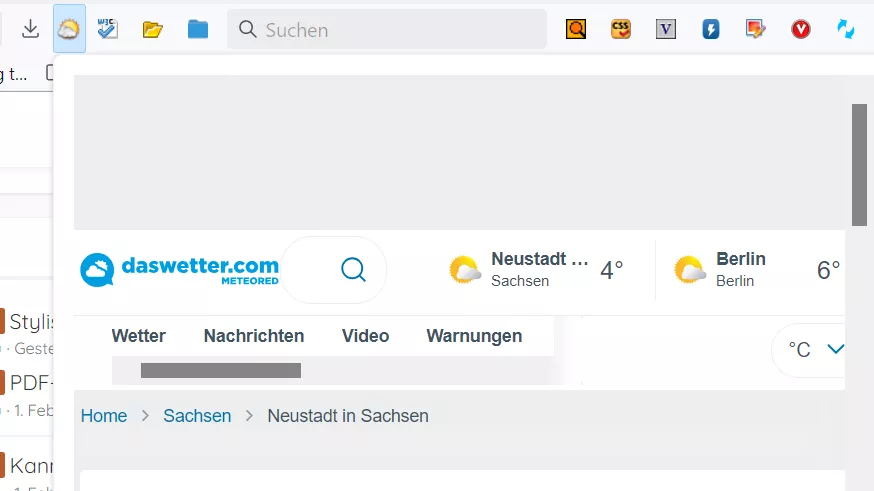Image resolution: width=874 pixels, height=491 pixels.
Task: Click the V validator extension icon
Action: [x=666, y=29]
